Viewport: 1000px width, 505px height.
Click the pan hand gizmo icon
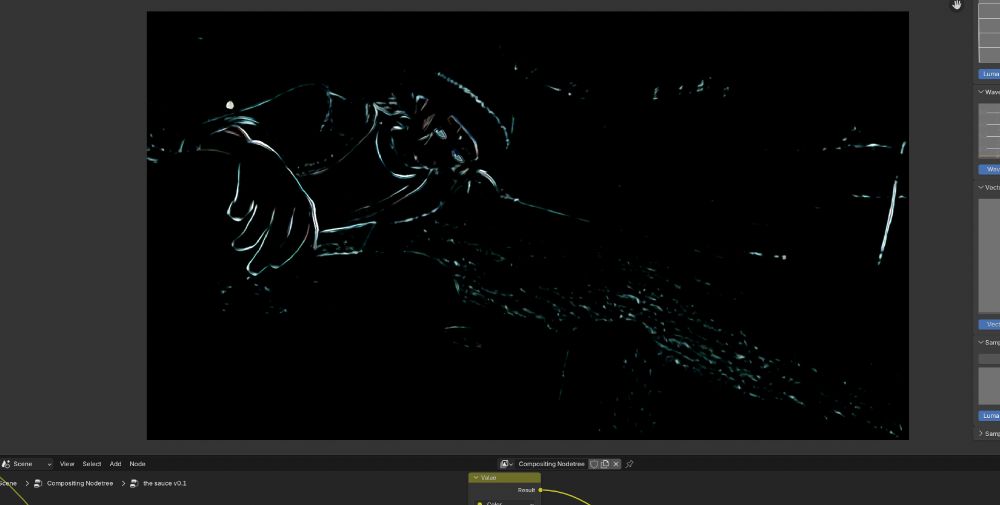pyautogui.click(x=957, y=5)
